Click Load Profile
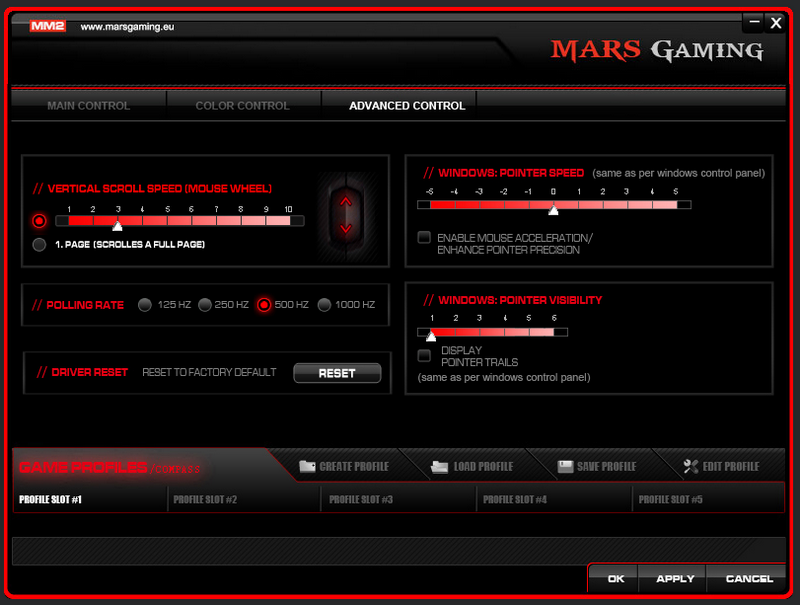Image resolution: width=800 pixels, height=605 pixels. click(x=472, y=466)
